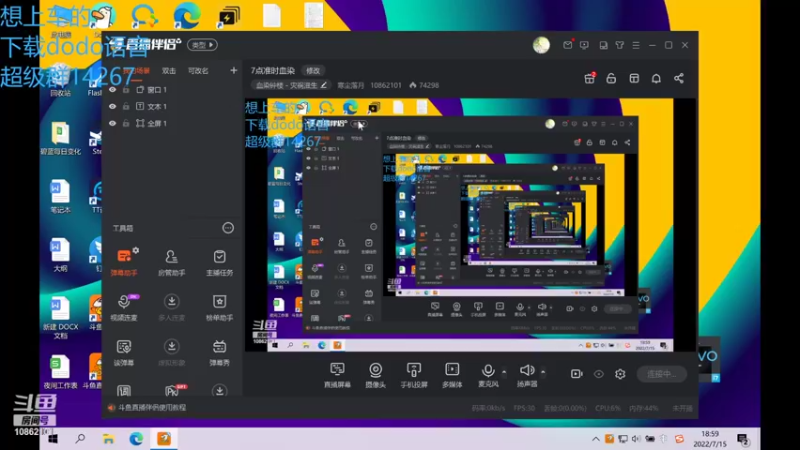Hide the 窗口 1 source
This screenshot has width=800, height=450.
(112, 90)
